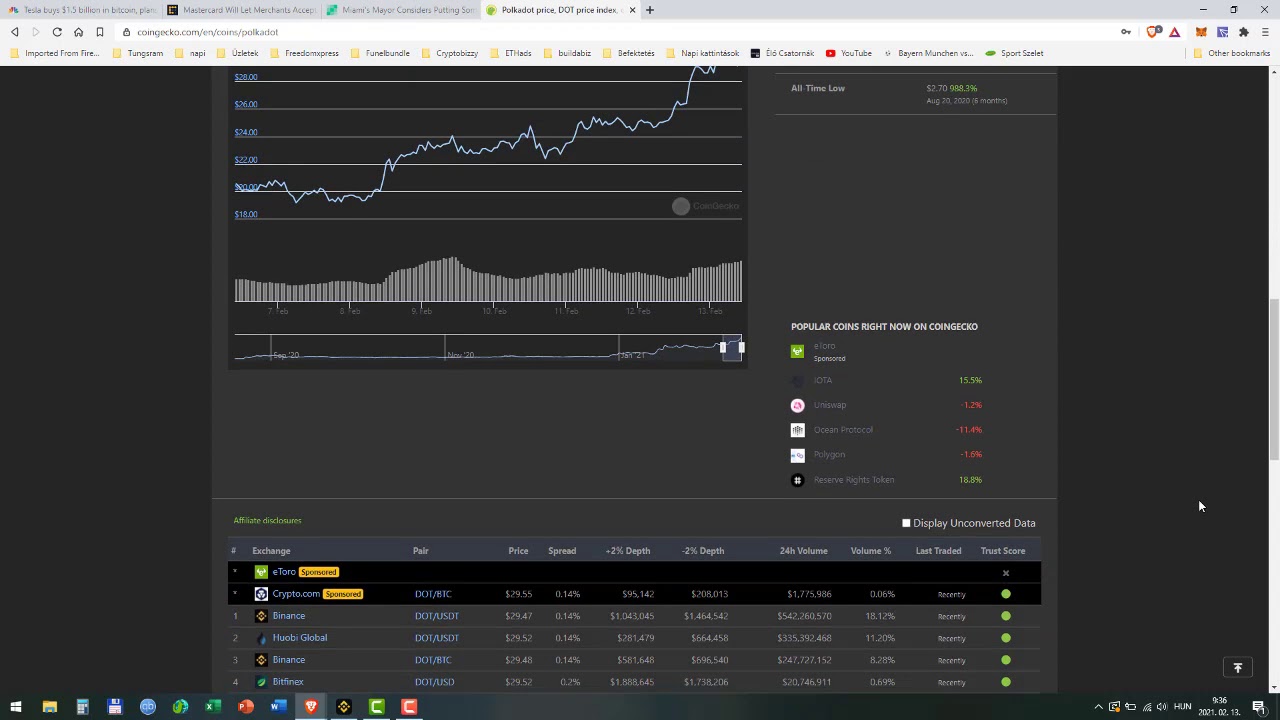Open Reserve Rights Token popular coin
The image size is (1280, 720).
pyautogui.click(x=854, y=480)
